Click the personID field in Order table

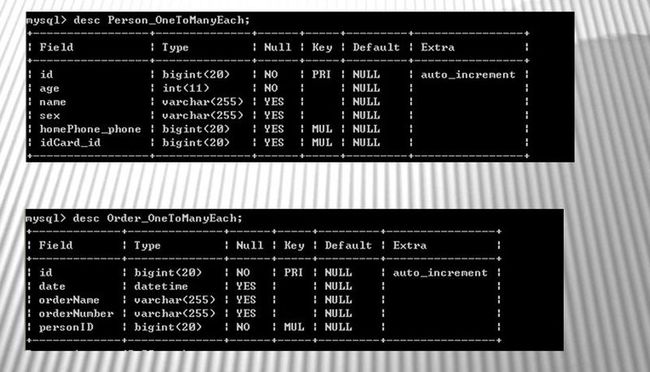pos(66,327)
